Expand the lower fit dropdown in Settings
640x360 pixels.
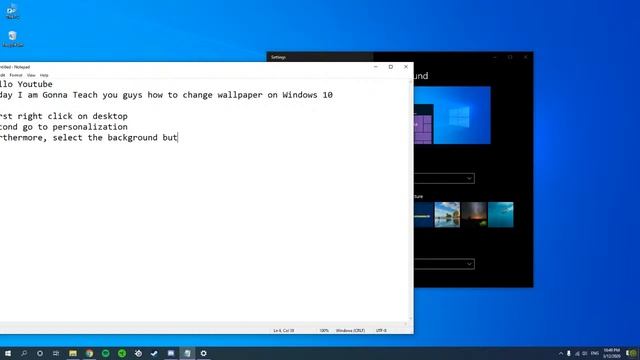[x=444, y=264]
